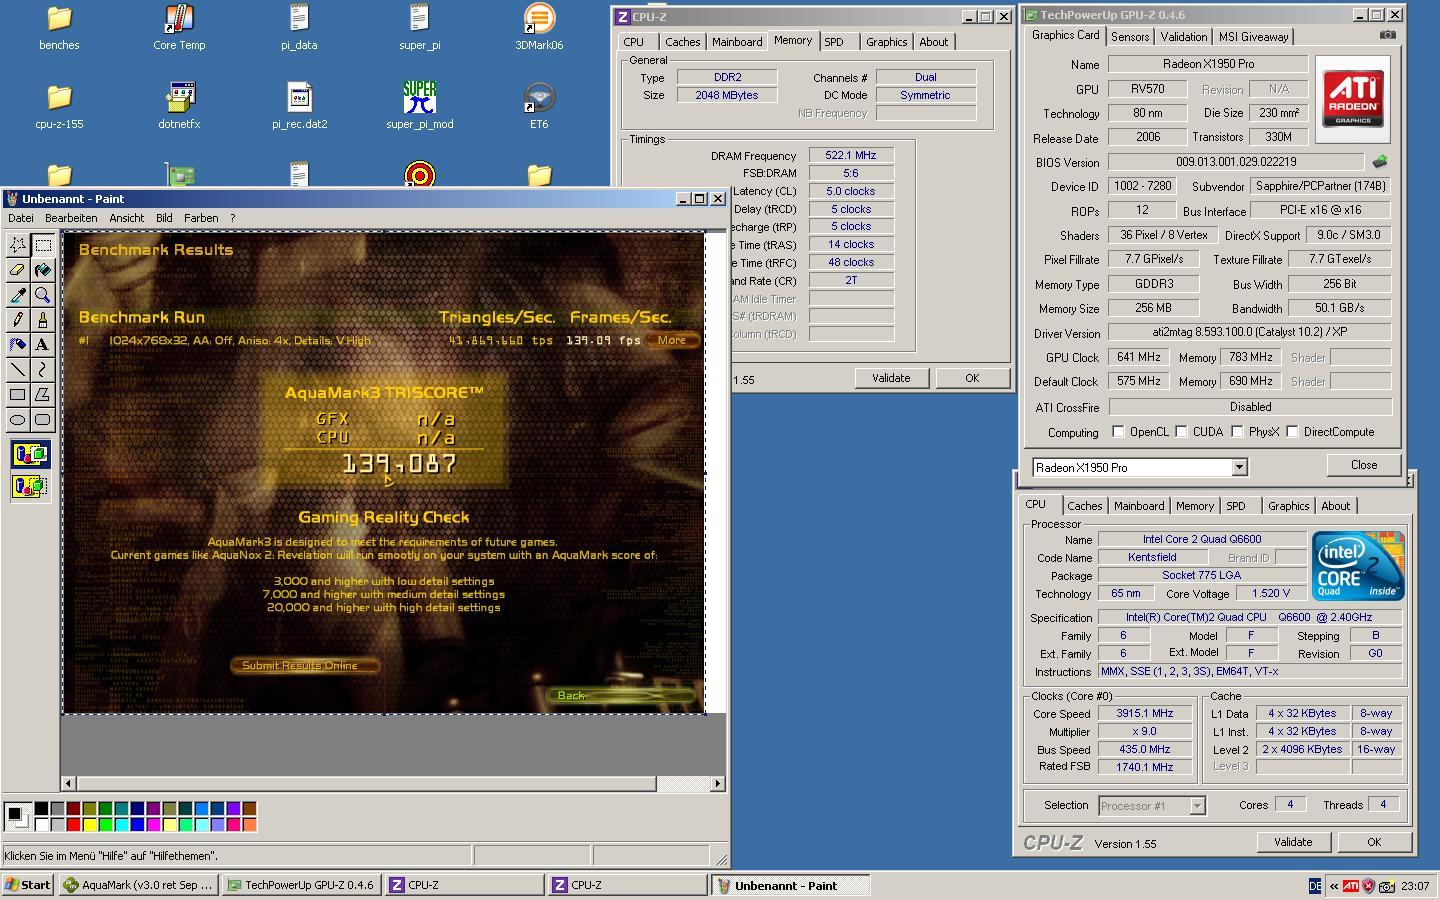Activate the Pick Color eyedropper tool
1440x900 pixels.
(x=18, y=295)
